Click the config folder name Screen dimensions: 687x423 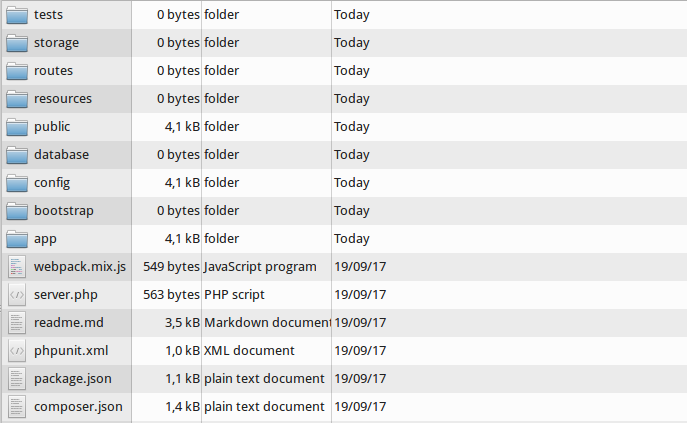coord(52,183)
